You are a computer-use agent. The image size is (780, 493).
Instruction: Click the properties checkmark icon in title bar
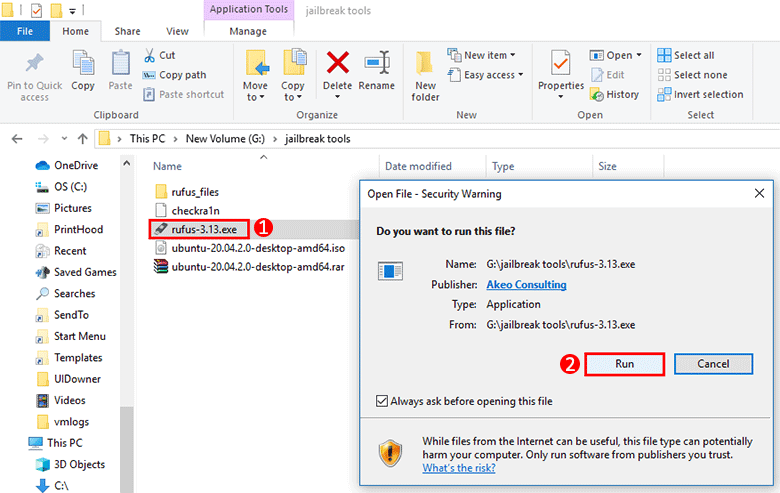(x=36, y=10)
